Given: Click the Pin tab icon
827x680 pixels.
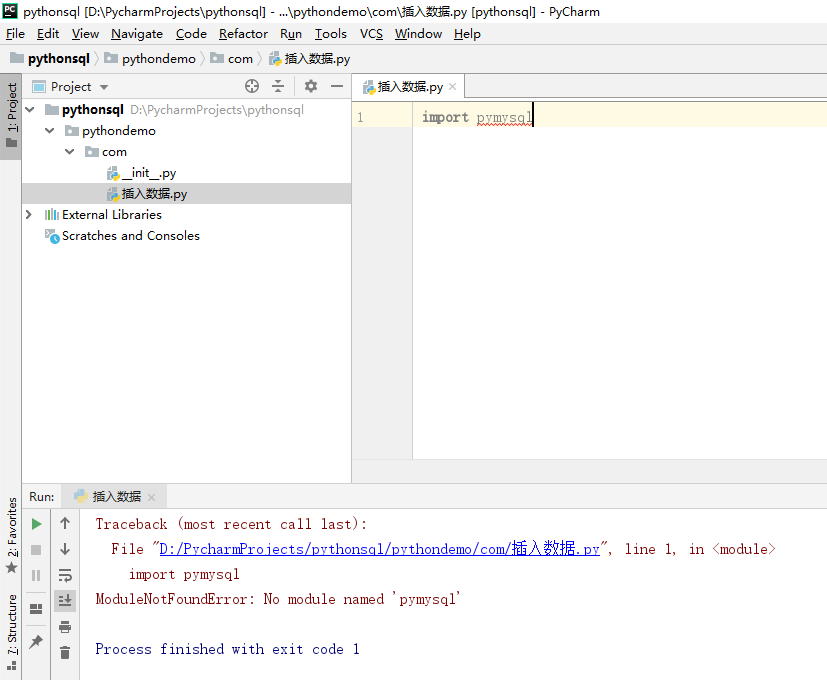Looking at the screenshot, I should tap(36, 641).
